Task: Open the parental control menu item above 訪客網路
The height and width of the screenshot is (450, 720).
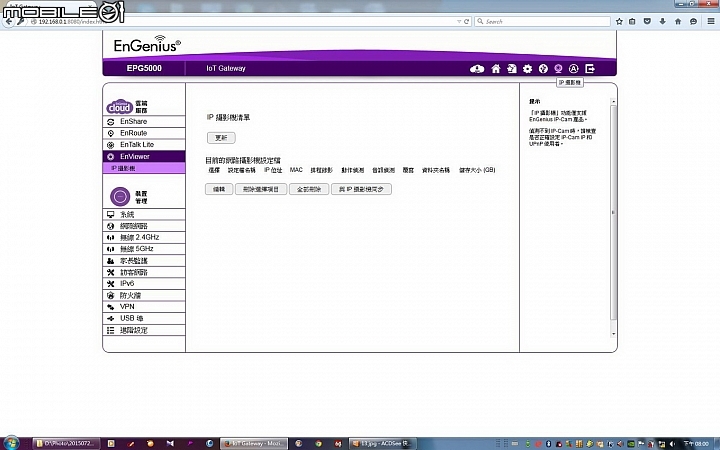Action: pos(144,261)
